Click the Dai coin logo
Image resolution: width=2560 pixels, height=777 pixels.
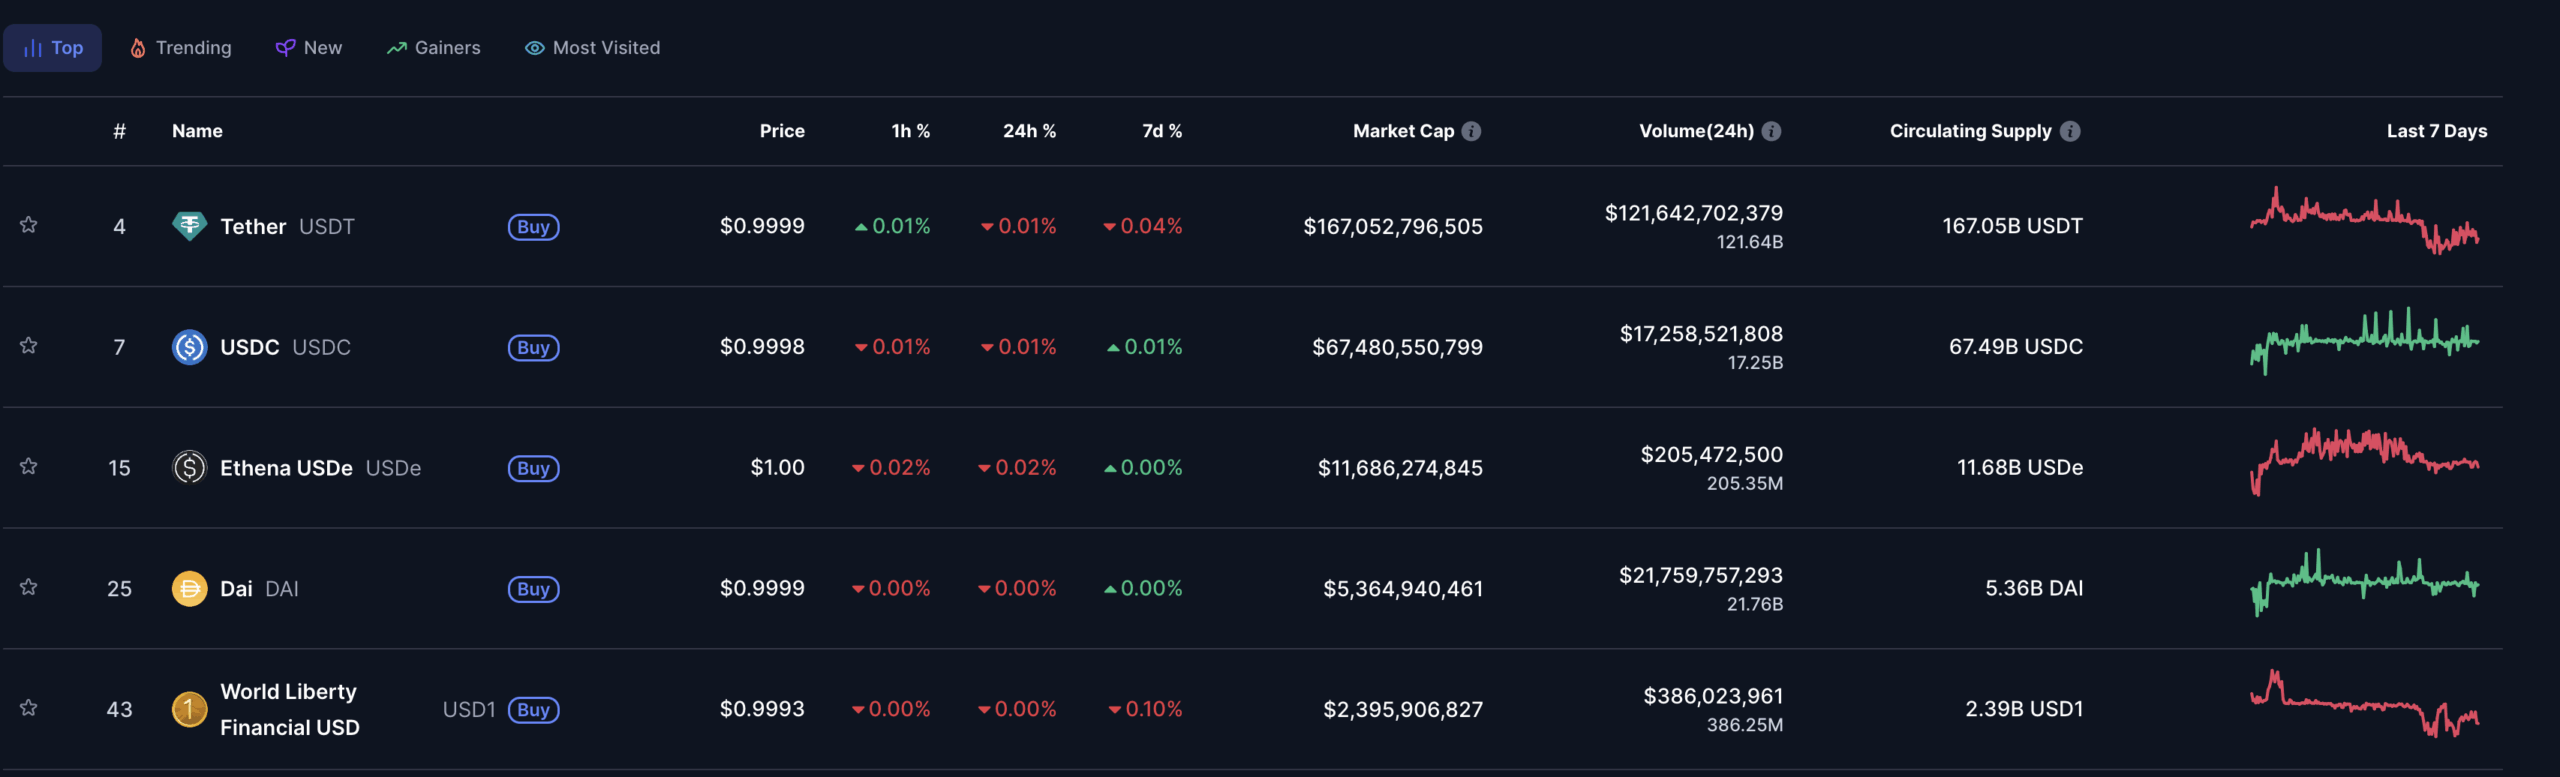click(189, 588)
